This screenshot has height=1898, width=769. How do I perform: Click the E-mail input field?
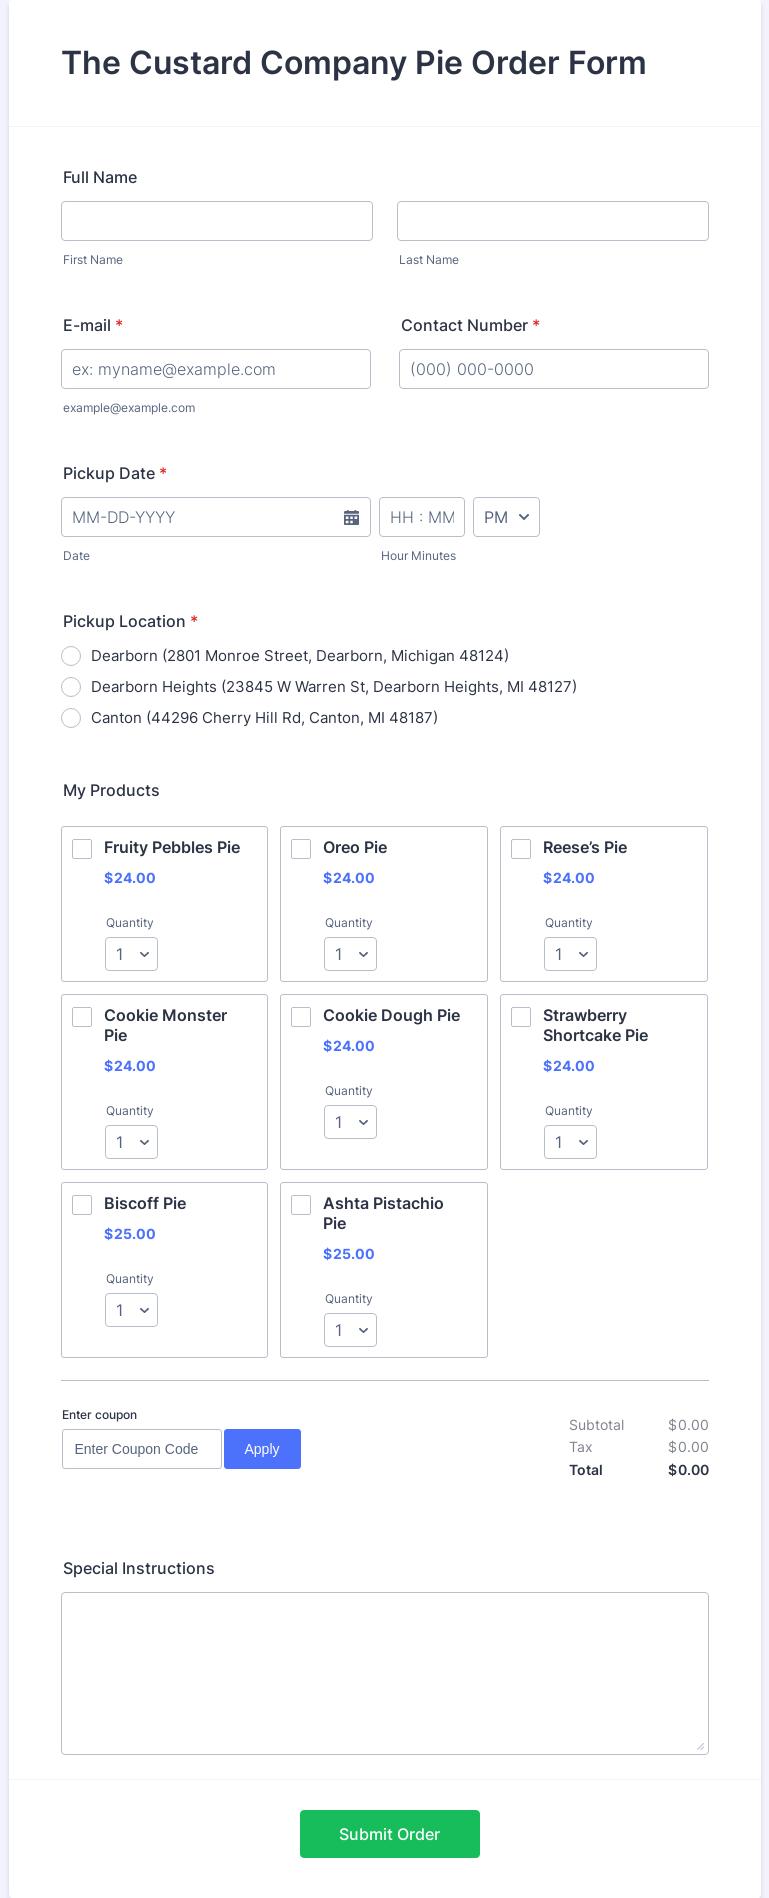216,369
